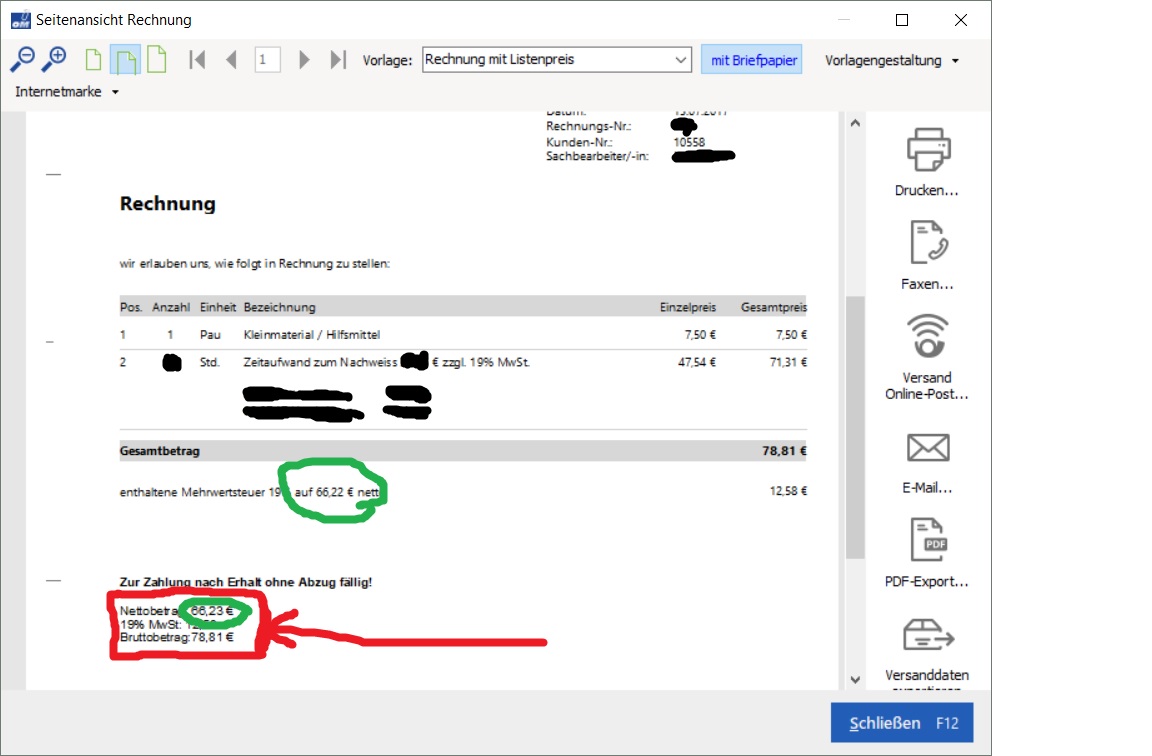The image size is (1152, 756).
Task: Maximize the Seitenansicht Rechnung window
Action: click(902, 20)
